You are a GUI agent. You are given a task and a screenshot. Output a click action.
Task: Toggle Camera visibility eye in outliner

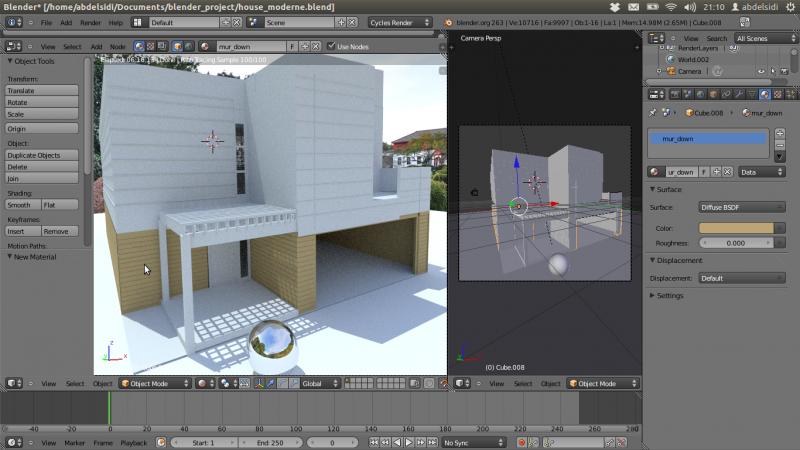coord(761,72)
